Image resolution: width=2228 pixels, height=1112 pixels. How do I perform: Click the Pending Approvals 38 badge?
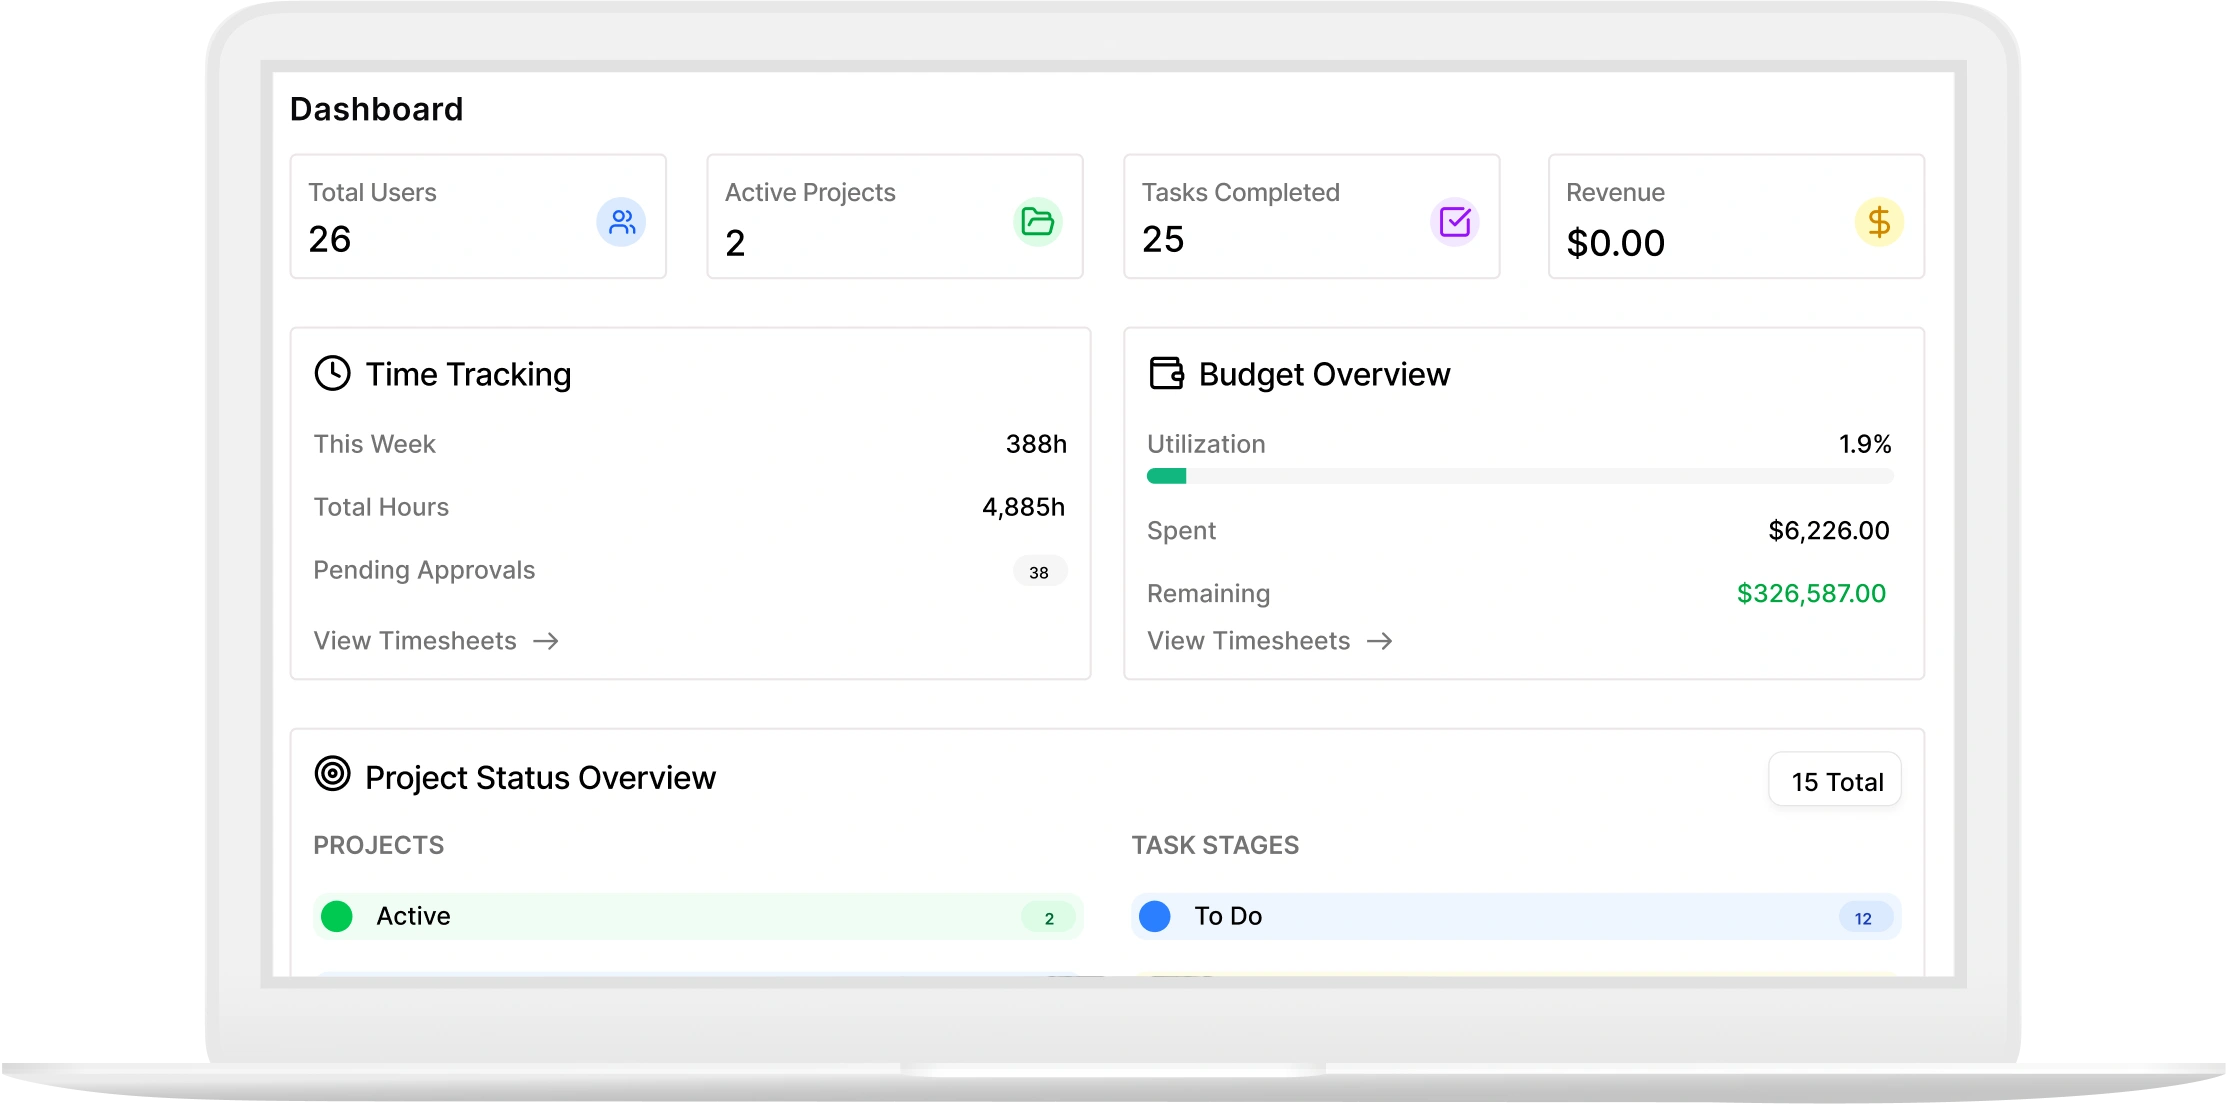pyautogui.click(x=1040, y=572)
